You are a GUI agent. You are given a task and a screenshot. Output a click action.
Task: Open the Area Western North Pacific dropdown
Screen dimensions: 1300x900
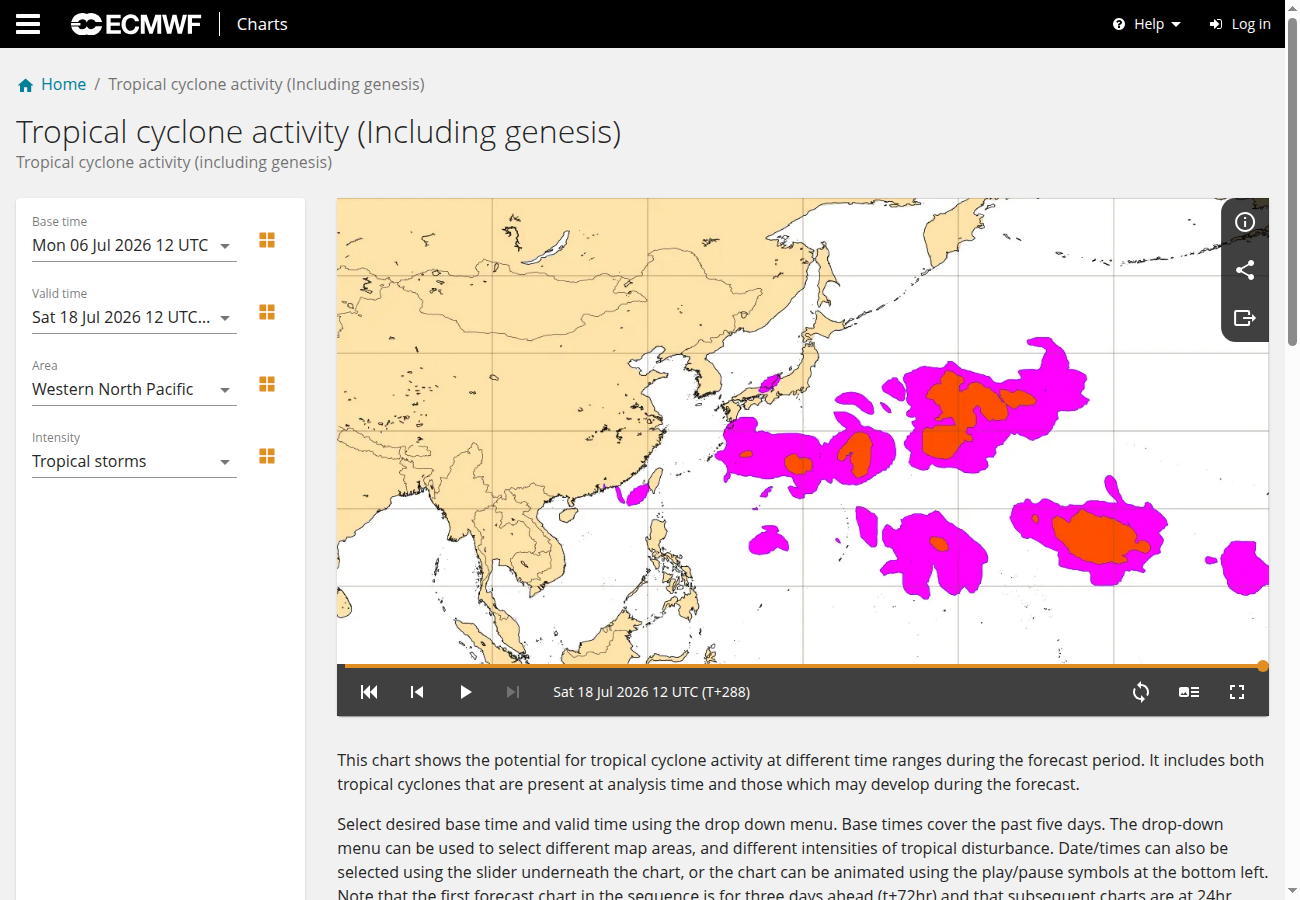click(x=134, y=389)
